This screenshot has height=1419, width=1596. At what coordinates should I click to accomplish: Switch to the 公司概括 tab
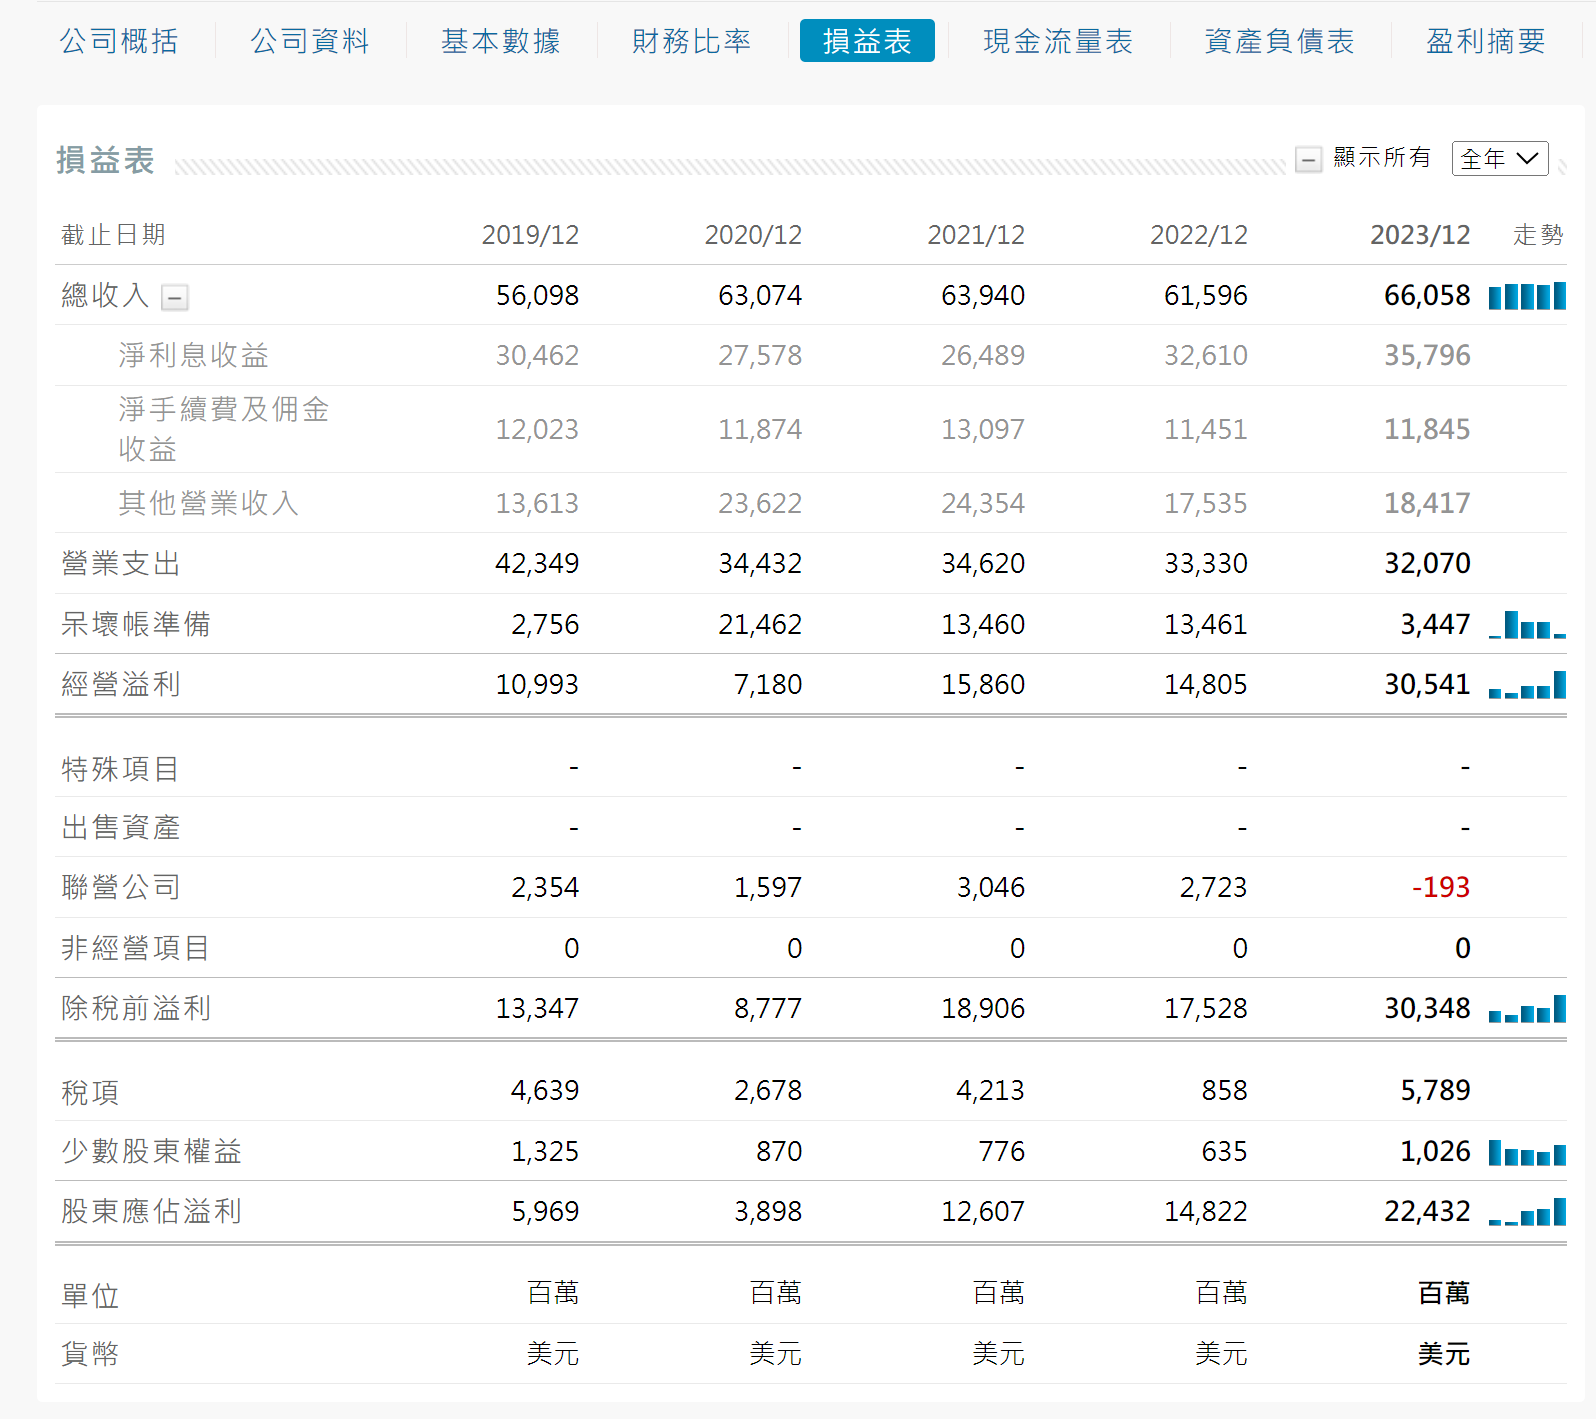tap(119, 41)
